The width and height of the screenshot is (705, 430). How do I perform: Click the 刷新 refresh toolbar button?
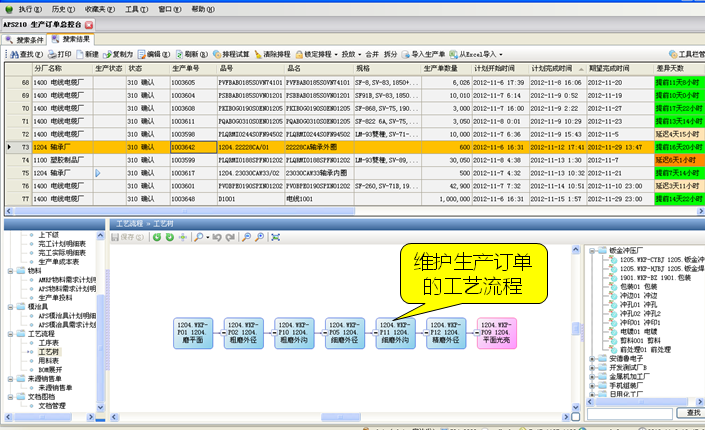[191, 52]
